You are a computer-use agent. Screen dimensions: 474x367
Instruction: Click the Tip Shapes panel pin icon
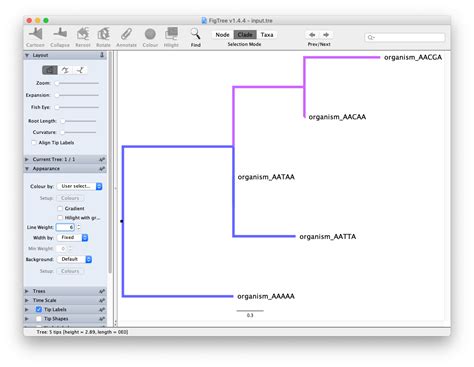tap(102, 319)
